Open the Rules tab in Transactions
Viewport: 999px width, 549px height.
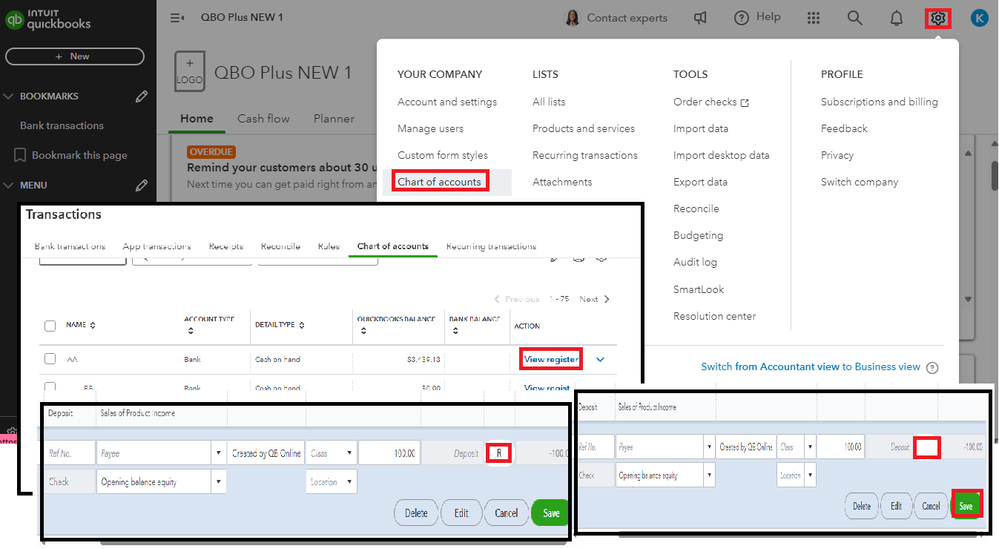click(x=329, y=246)
